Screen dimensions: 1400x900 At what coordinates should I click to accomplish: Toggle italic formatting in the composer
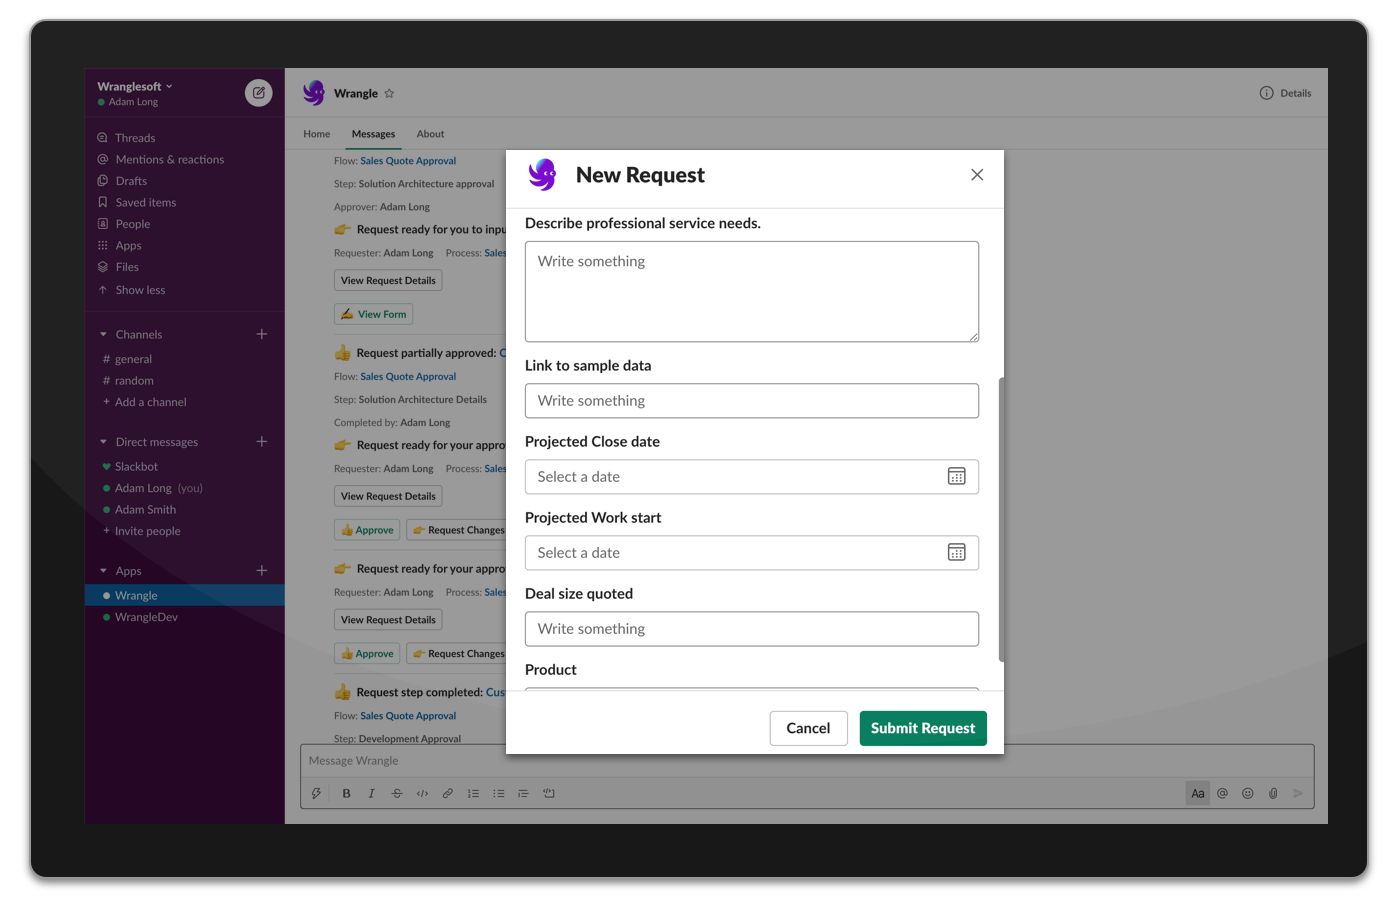point(371,792)
